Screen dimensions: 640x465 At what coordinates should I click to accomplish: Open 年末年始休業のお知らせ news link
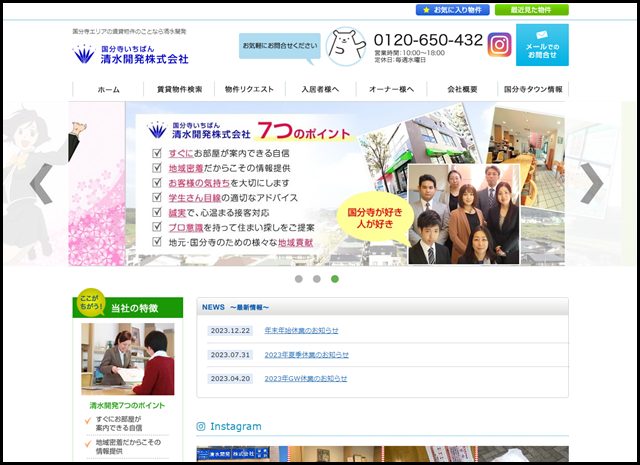(x=301, y=330)
